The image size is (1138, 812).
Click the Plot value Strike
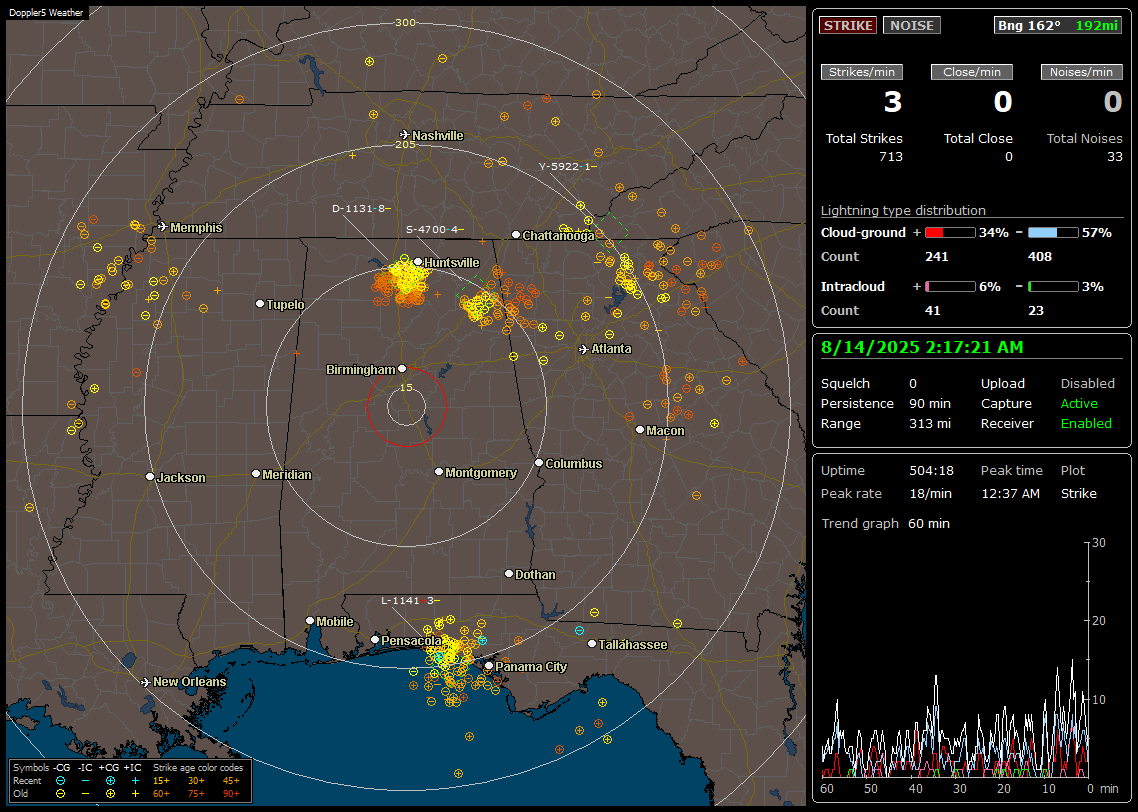(x=1078, y=493)
